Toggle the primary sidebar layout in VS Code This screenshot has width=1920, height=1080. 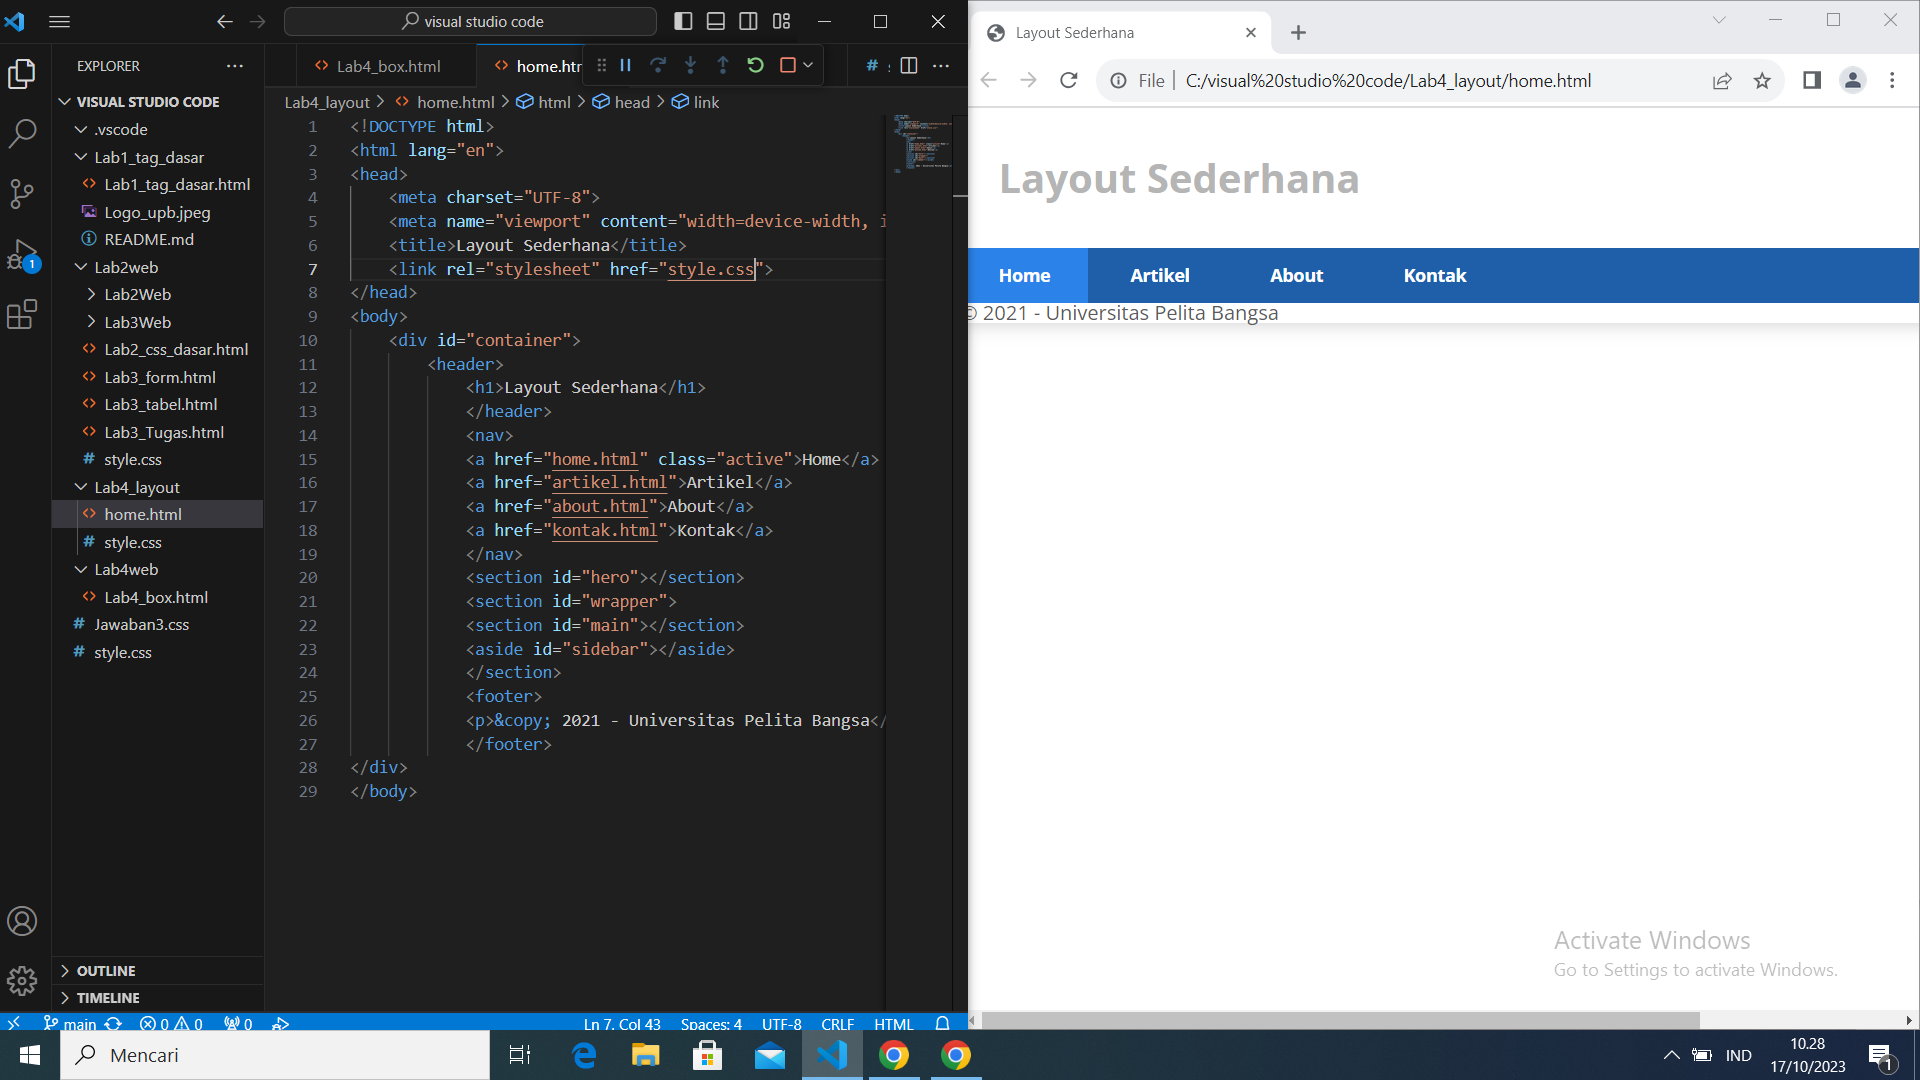click(x=683, y=20)
